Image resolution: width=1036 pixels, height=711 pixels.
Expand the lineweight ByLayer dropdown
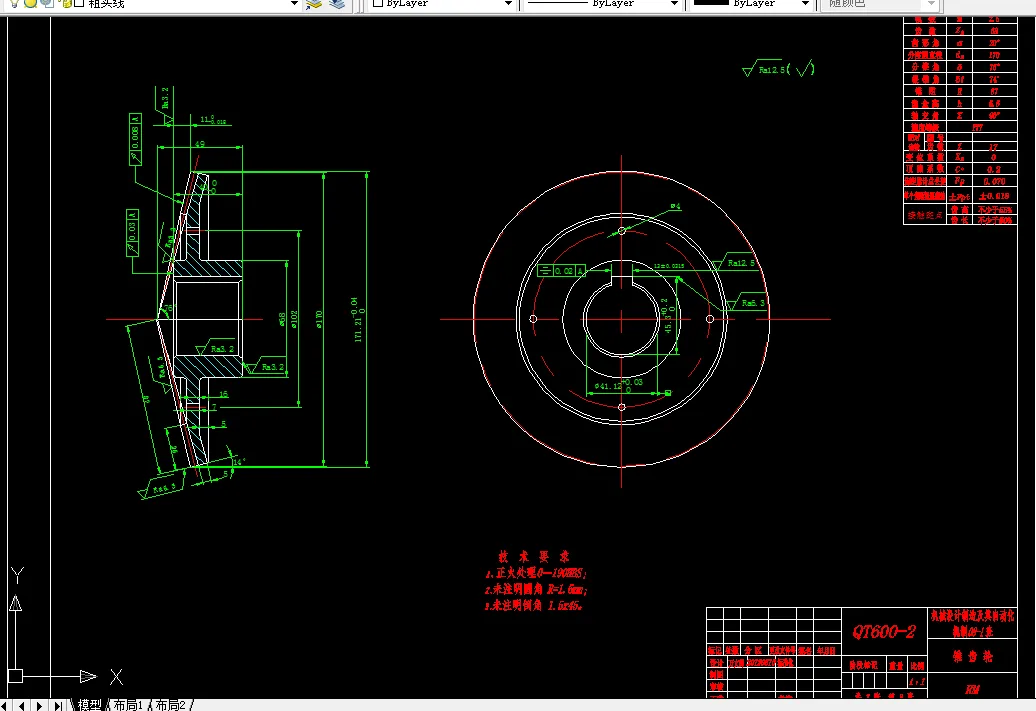(x=805, y=4)
